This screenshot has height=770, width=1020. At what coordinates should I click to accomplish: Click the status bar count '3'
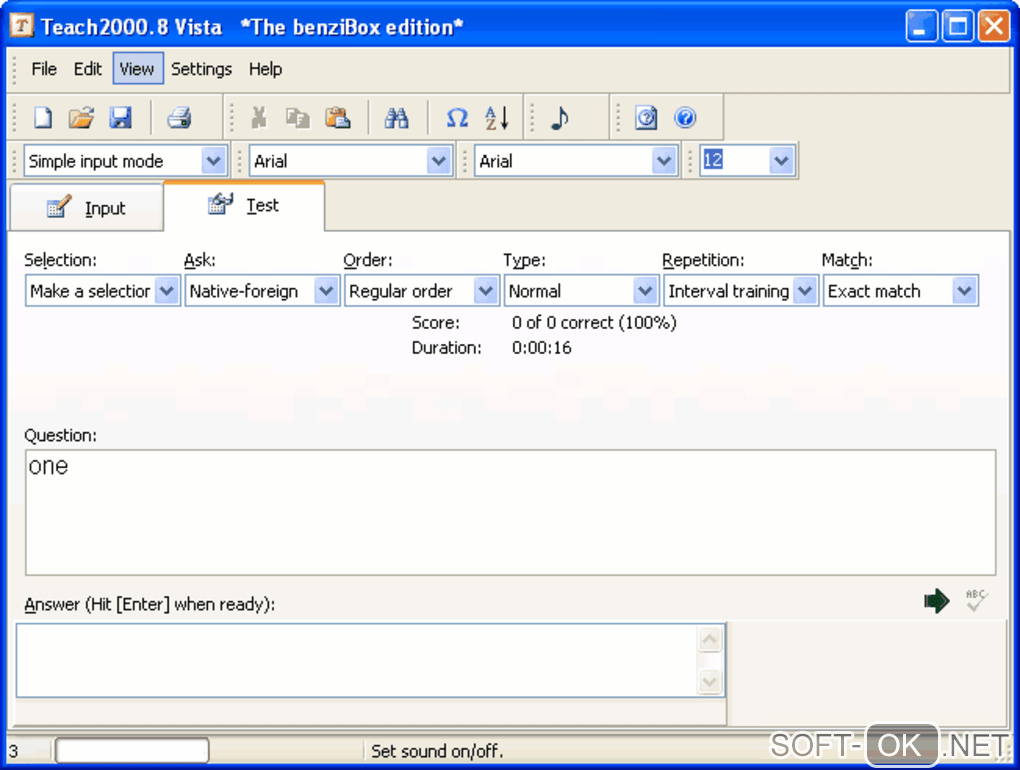tap(13, 752)
